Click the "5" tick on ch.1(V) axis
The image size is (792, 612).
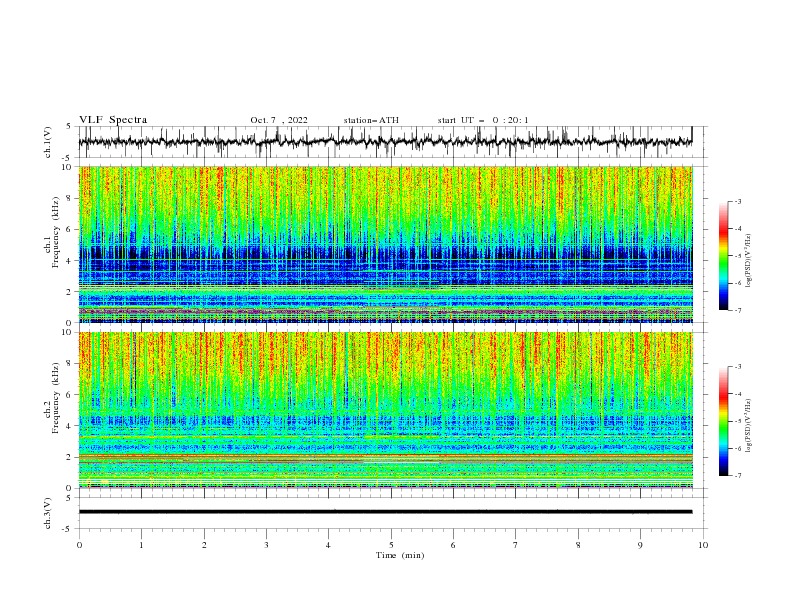point(69,127)
